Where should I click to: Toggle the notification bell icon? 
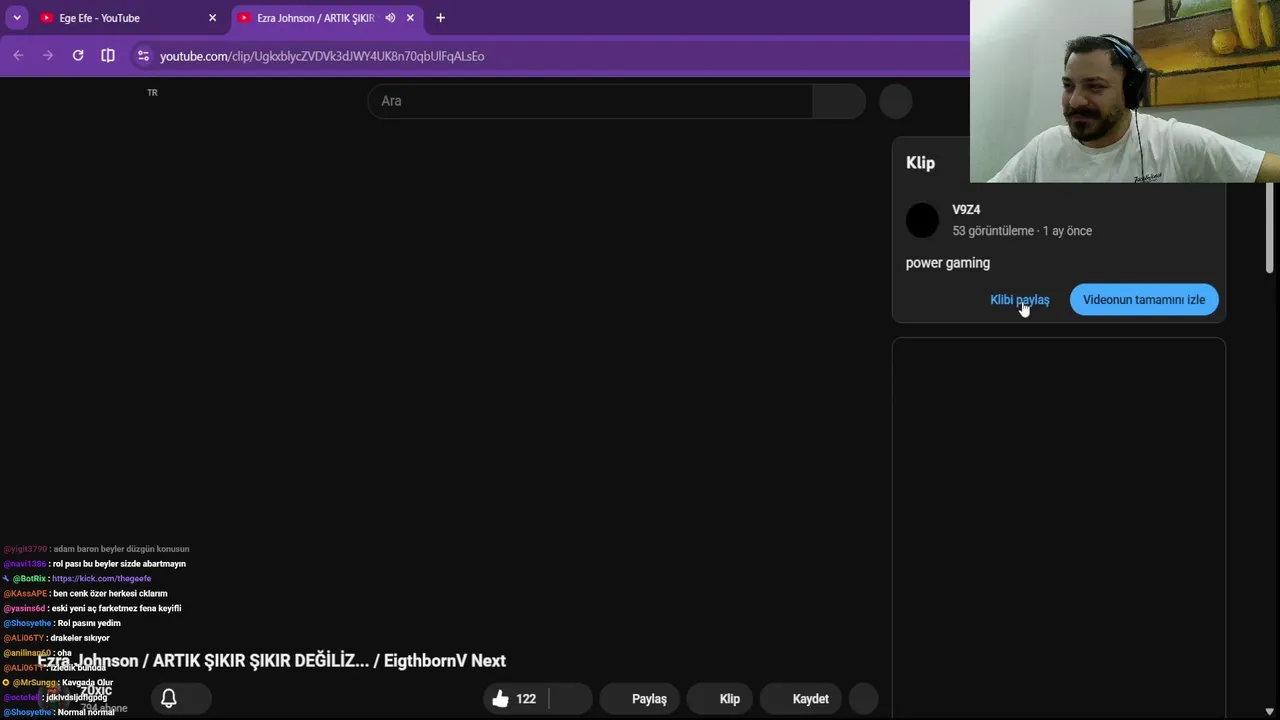(169, 699)
